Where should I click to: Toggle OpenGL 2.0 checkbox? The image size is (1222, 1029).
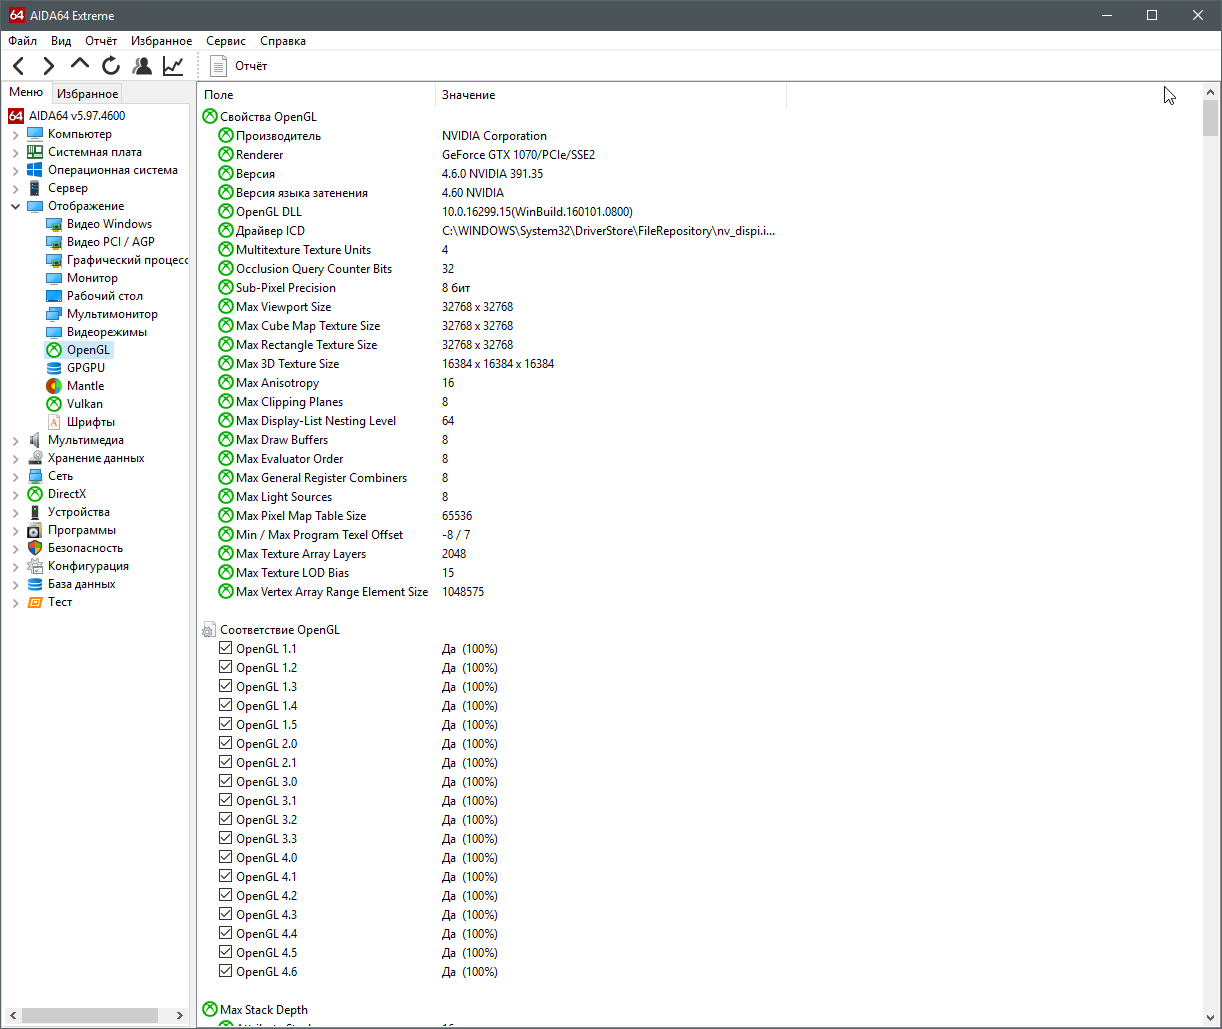(x=225, y=743)
